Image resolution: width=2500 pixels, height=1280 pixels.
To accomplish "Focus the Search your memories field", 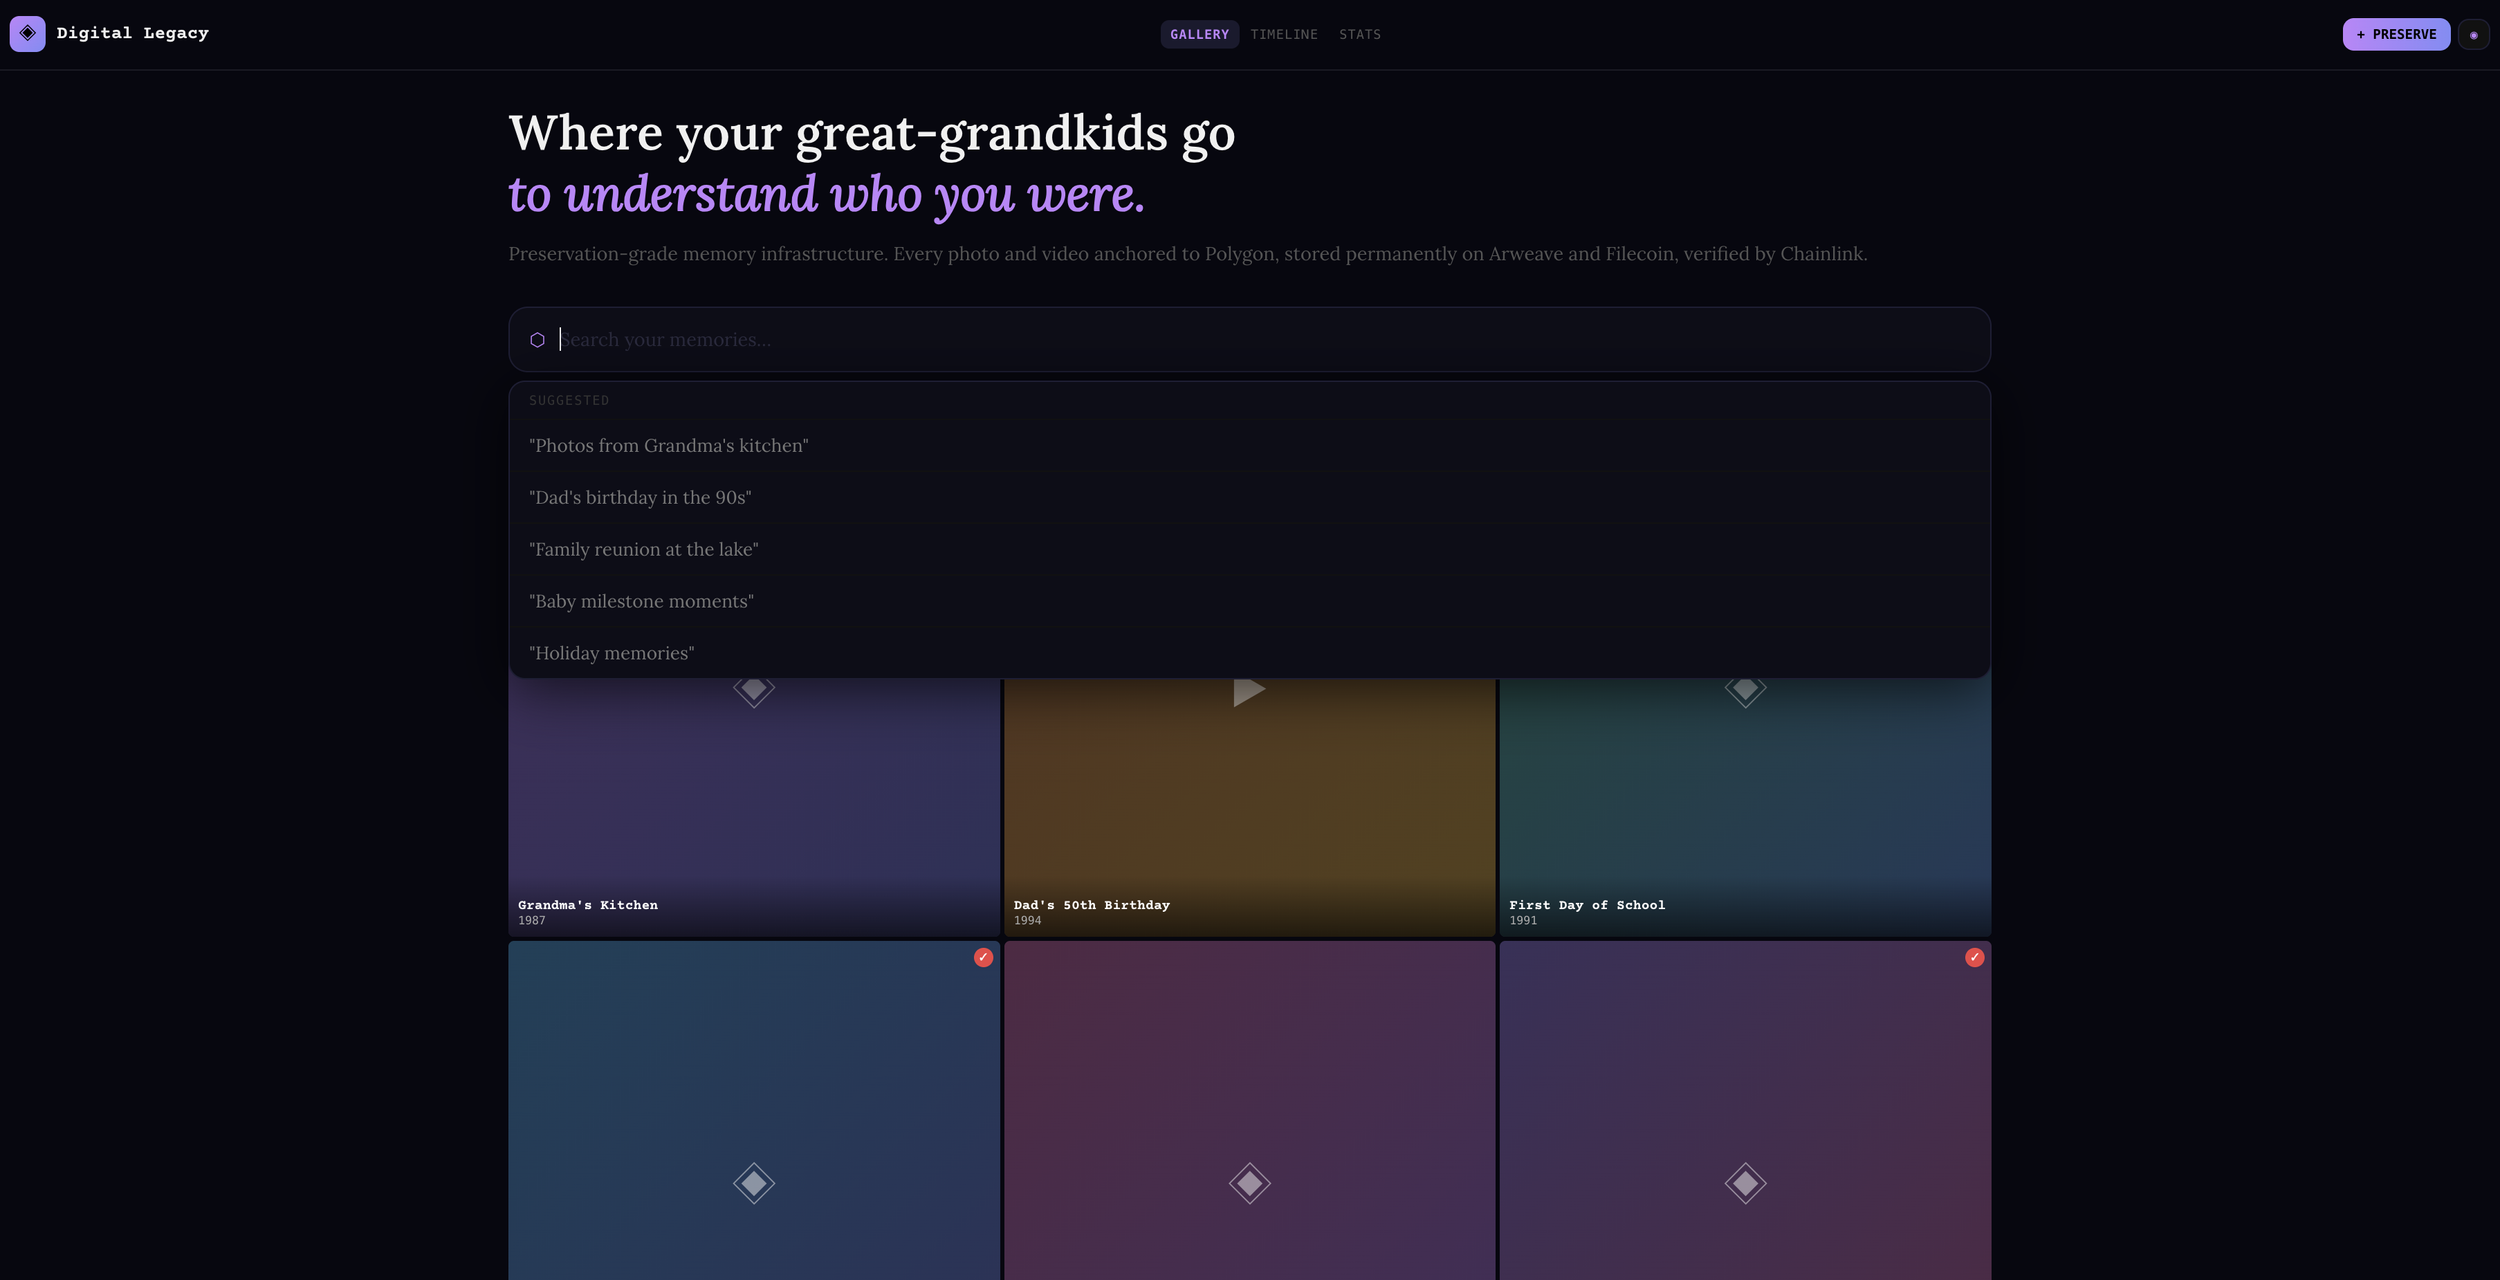I will [1200, 340].
